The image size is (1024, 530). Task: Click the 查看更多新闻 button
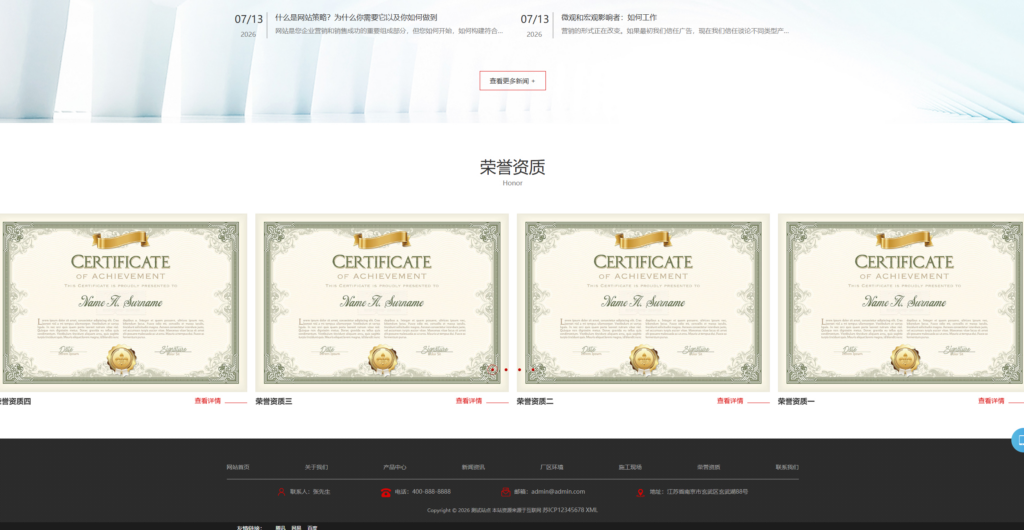(513, 81)
